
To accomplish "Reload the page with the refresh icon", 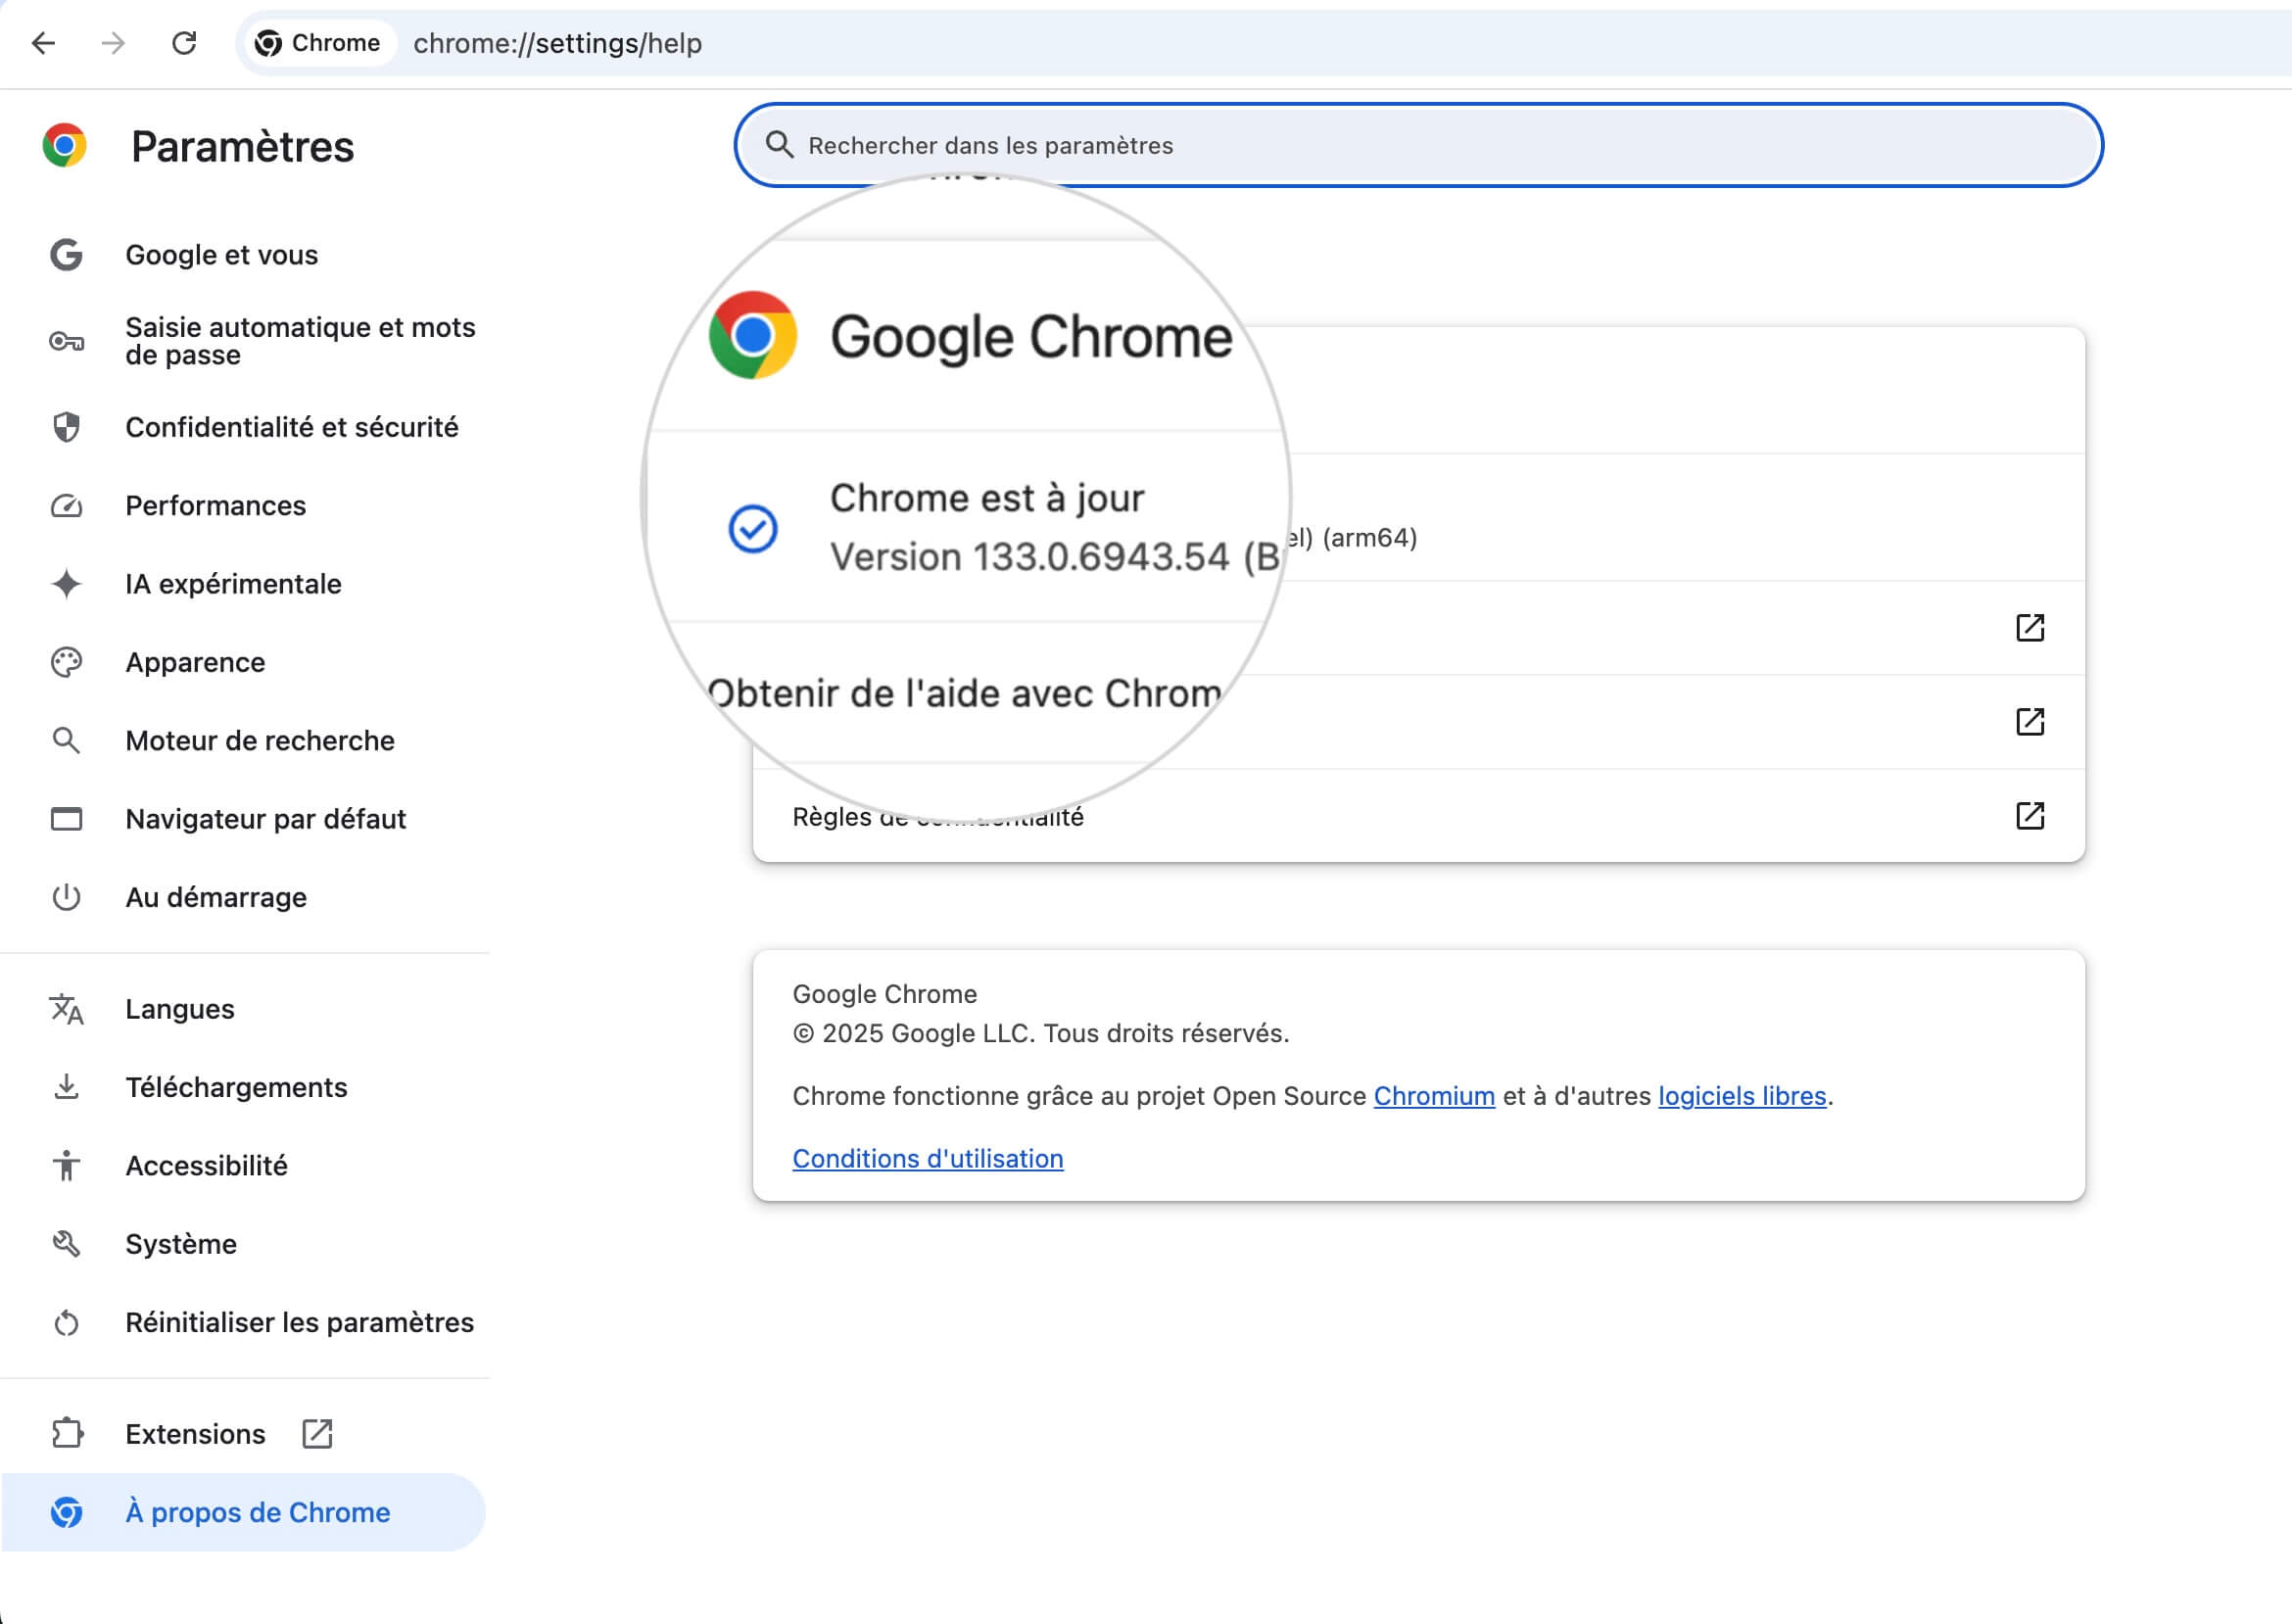I will pos(184,43).
